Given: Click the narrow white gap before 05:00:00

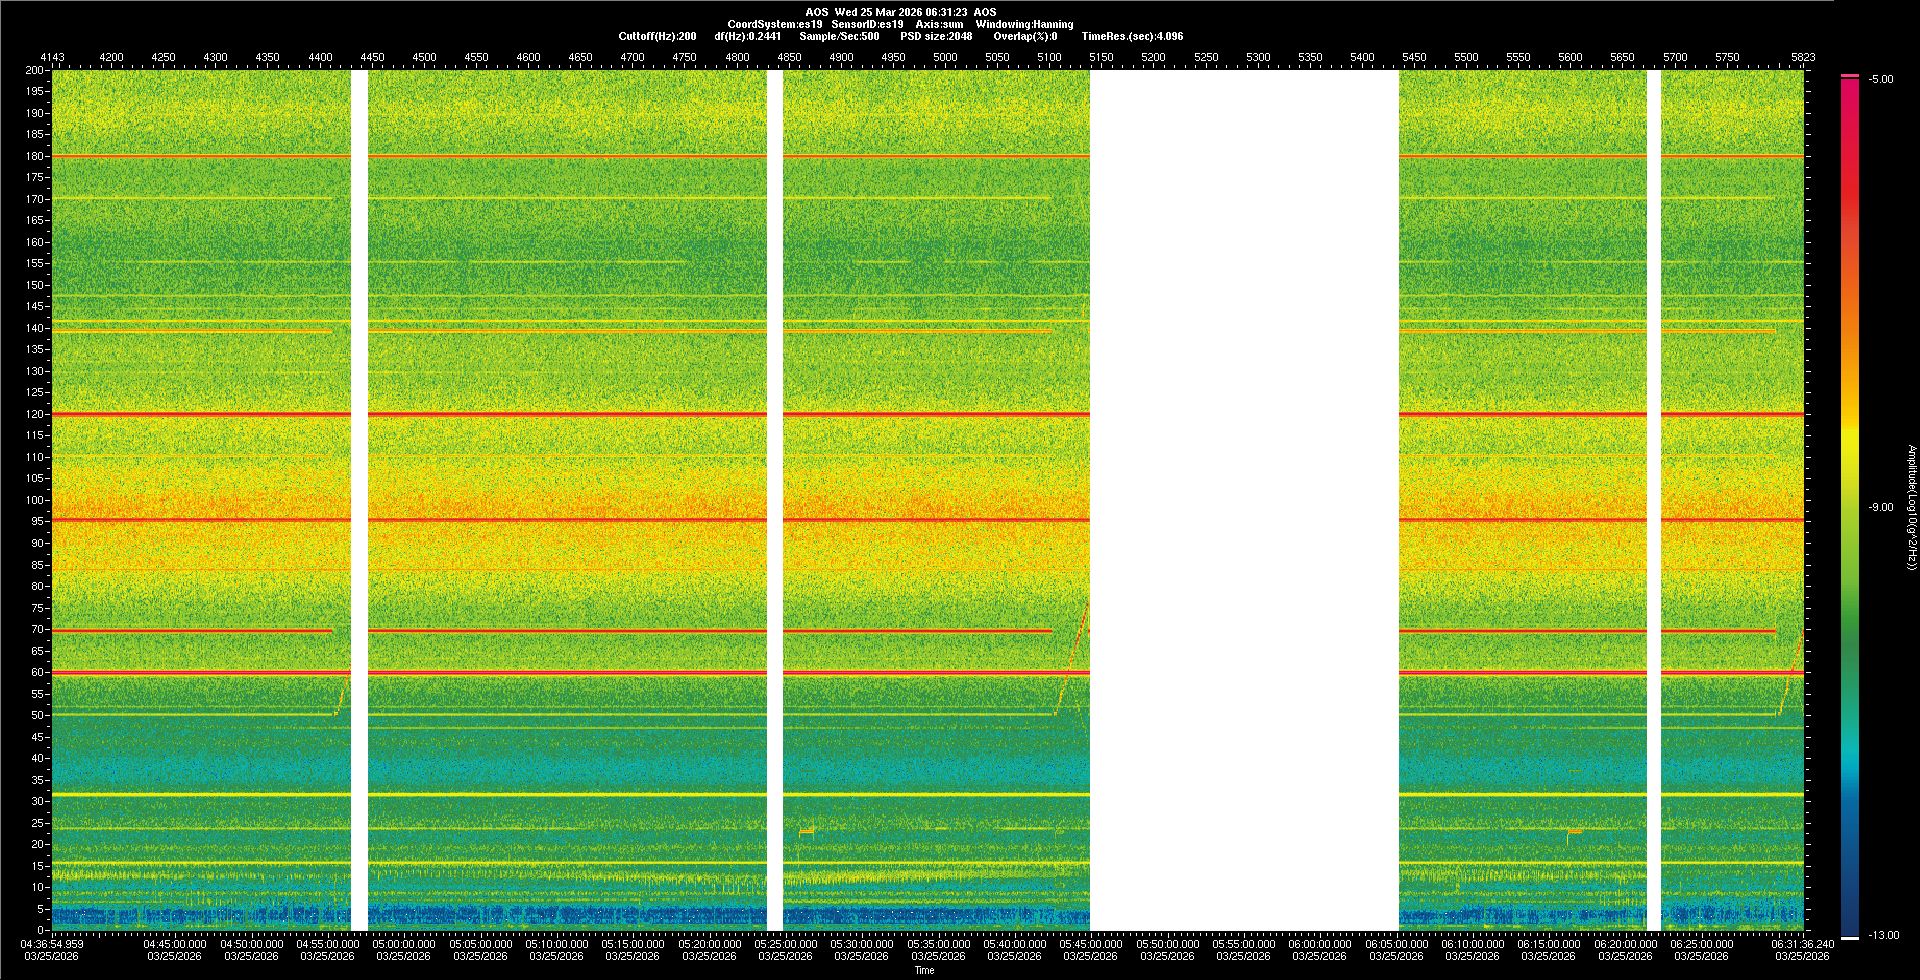Looking at the screenshot, I should tap(359, 500).
